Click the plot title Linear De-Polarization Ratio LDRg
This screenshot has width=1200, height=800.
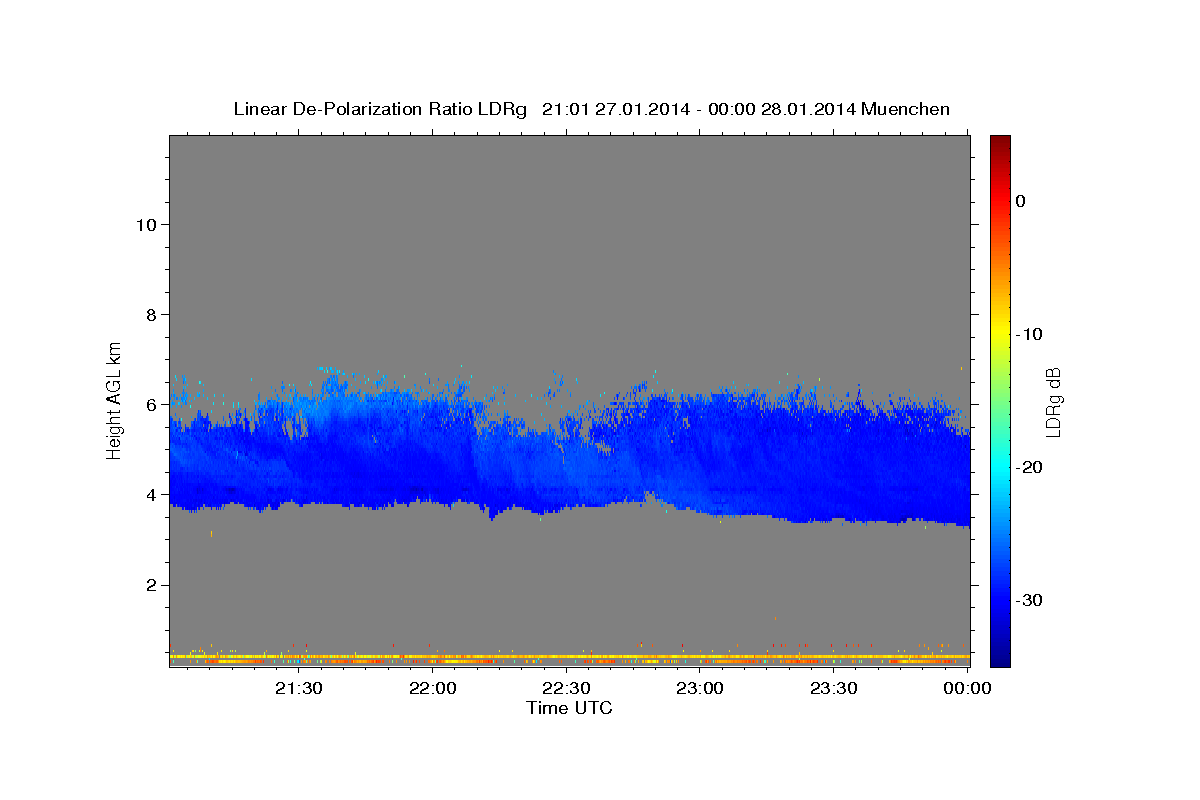coord(380,109)
